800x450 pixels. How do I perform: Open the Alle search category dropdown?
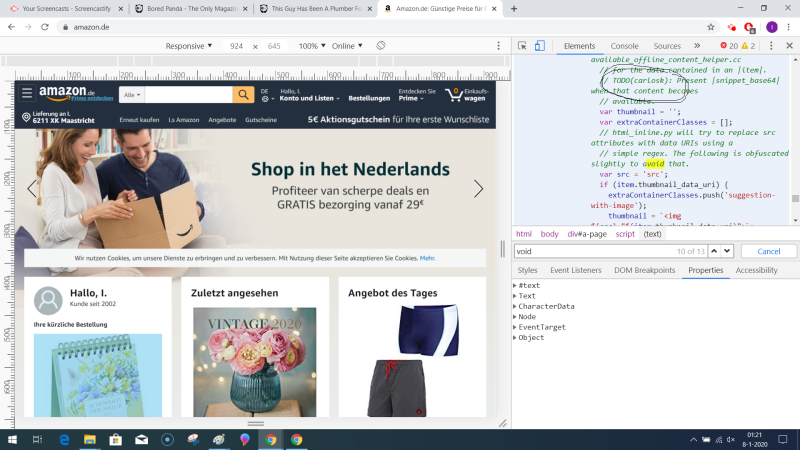click(132, 94)
